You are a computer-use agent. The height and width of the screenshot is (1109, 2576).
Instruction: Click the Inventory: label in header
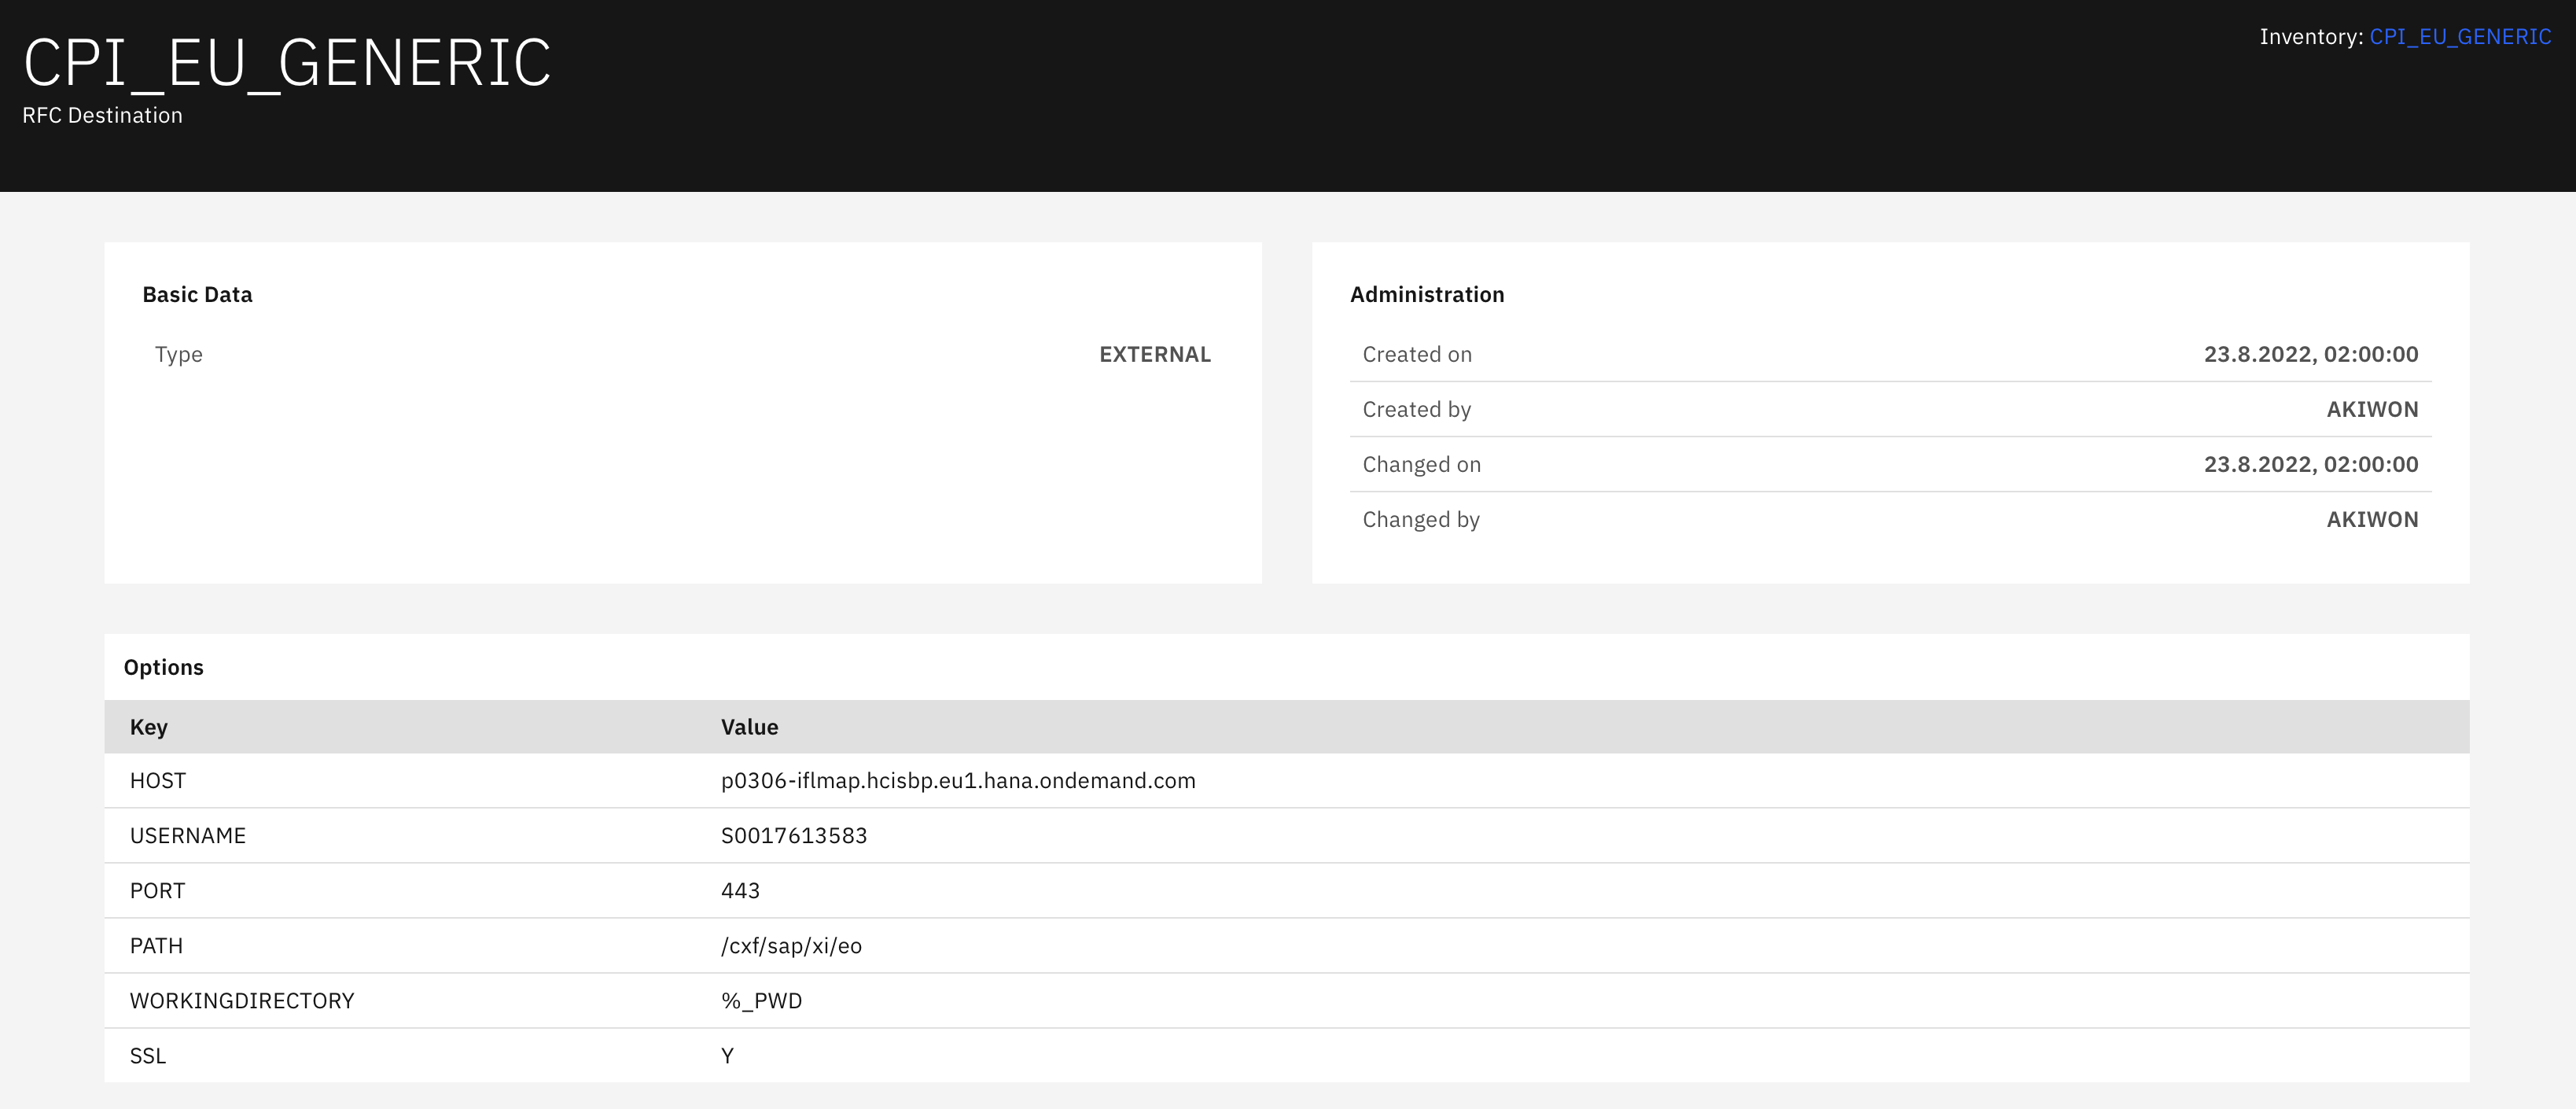2311,37
